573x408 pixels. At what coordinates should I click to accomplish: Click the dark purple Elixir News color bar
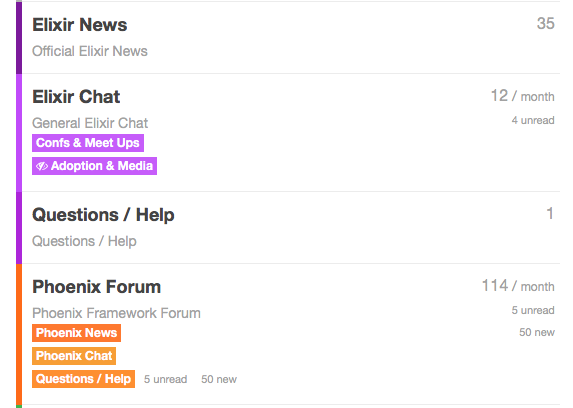pyautogui.click(x=19, y=37)
